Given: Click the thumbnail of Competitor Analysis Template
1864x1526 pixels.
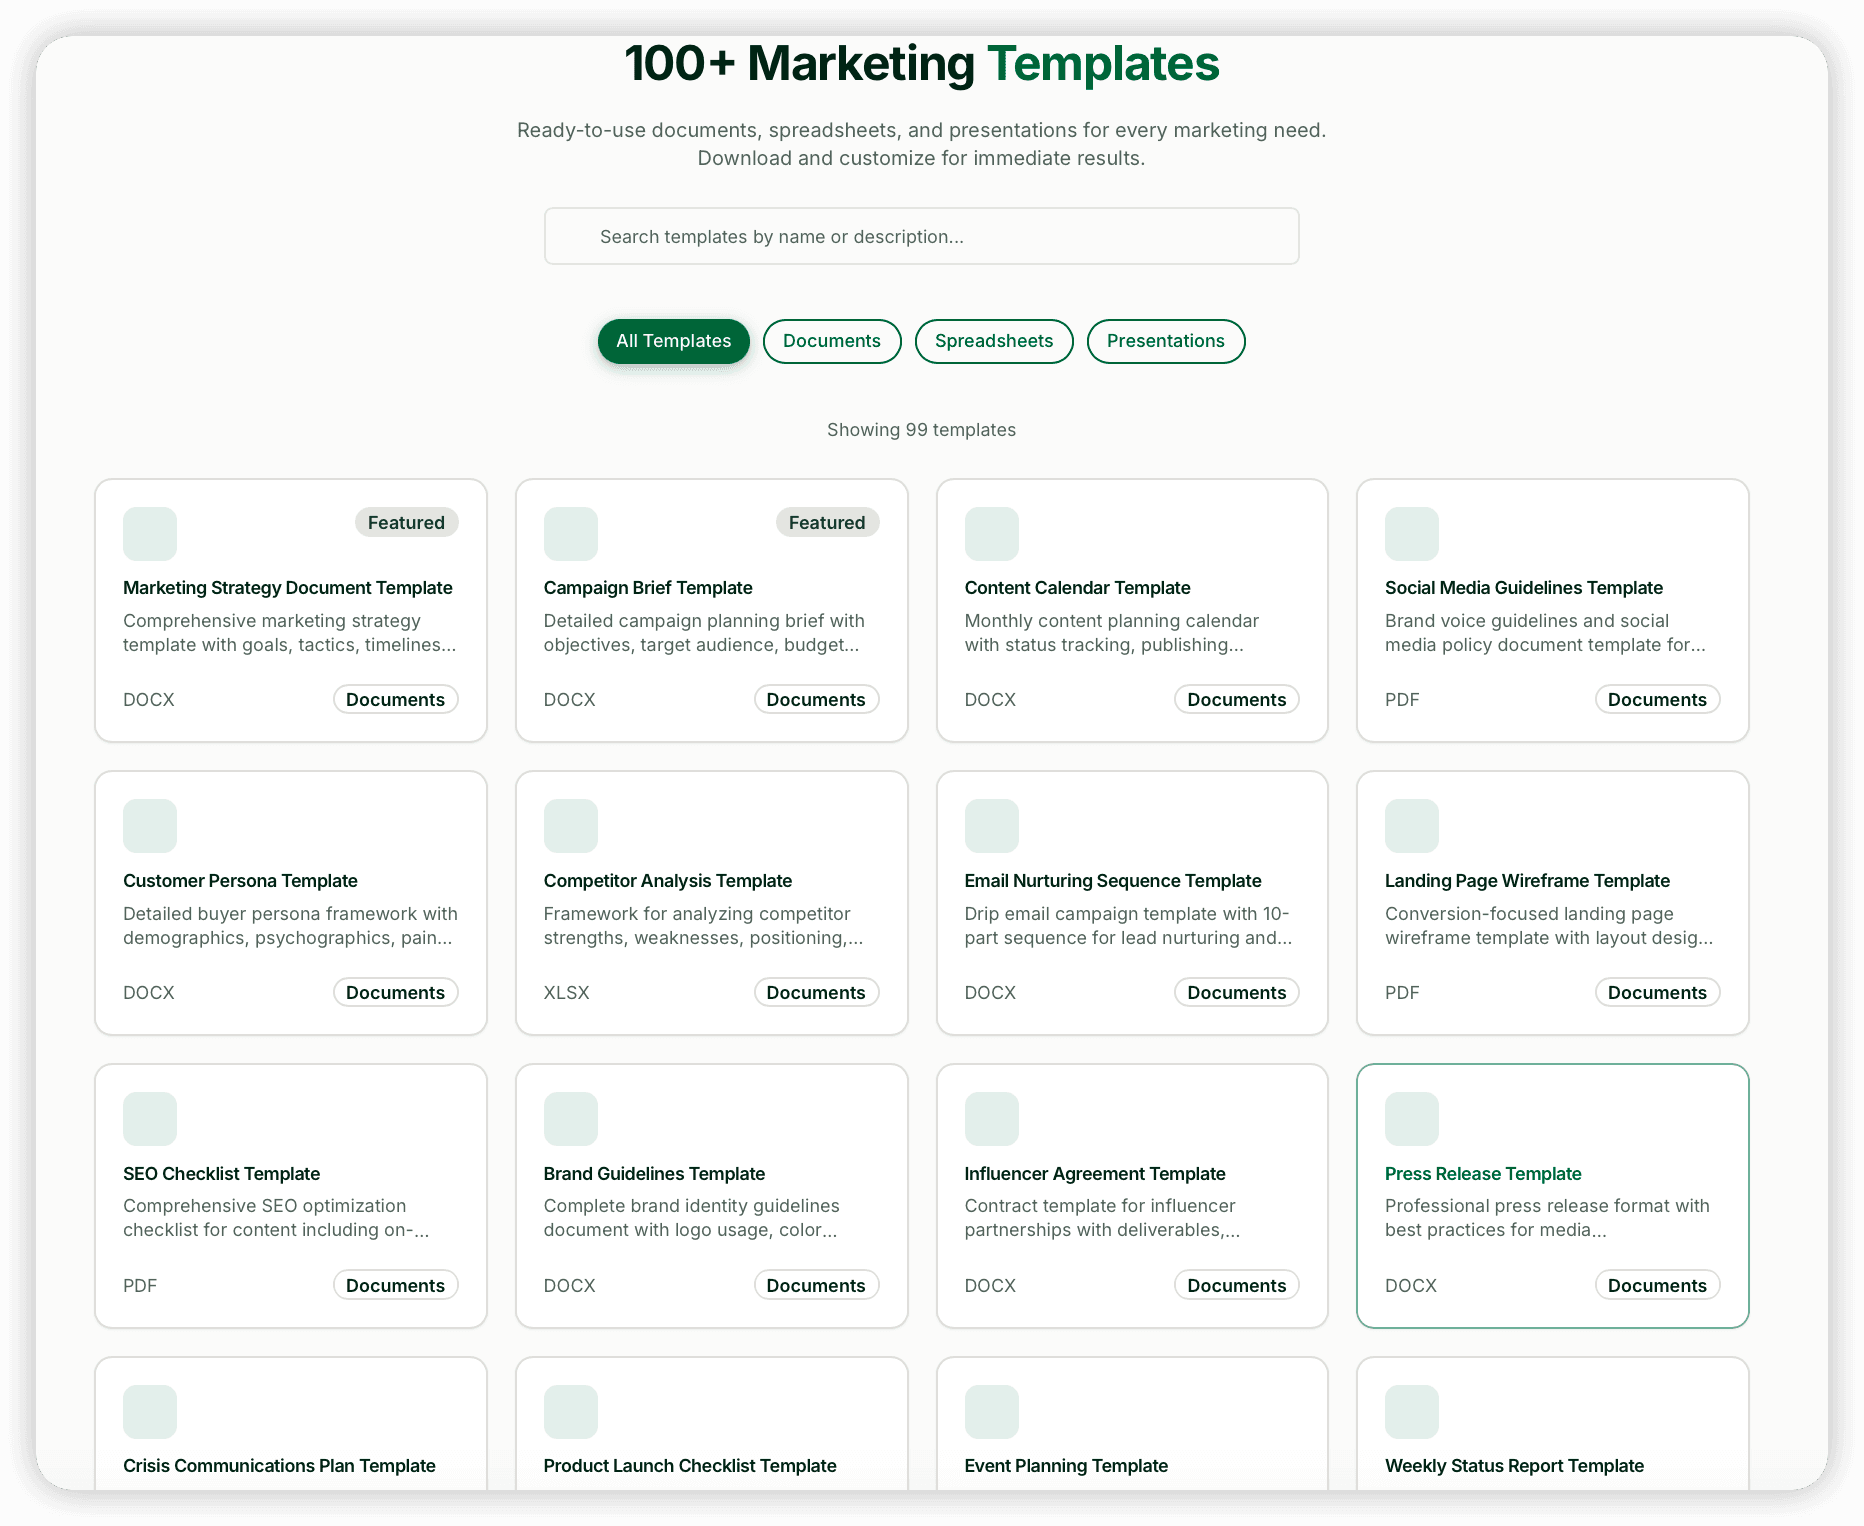Looking at the screenshot, I should [570, 825].
